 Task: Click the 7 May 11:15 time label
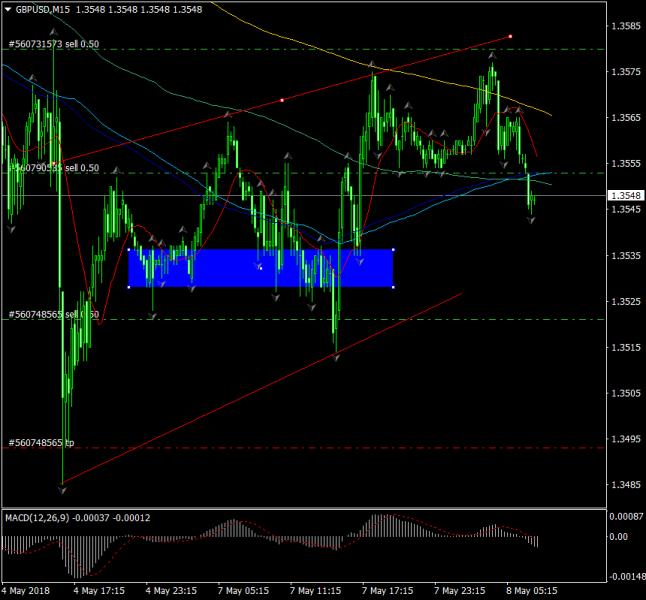tap(316, 591)
